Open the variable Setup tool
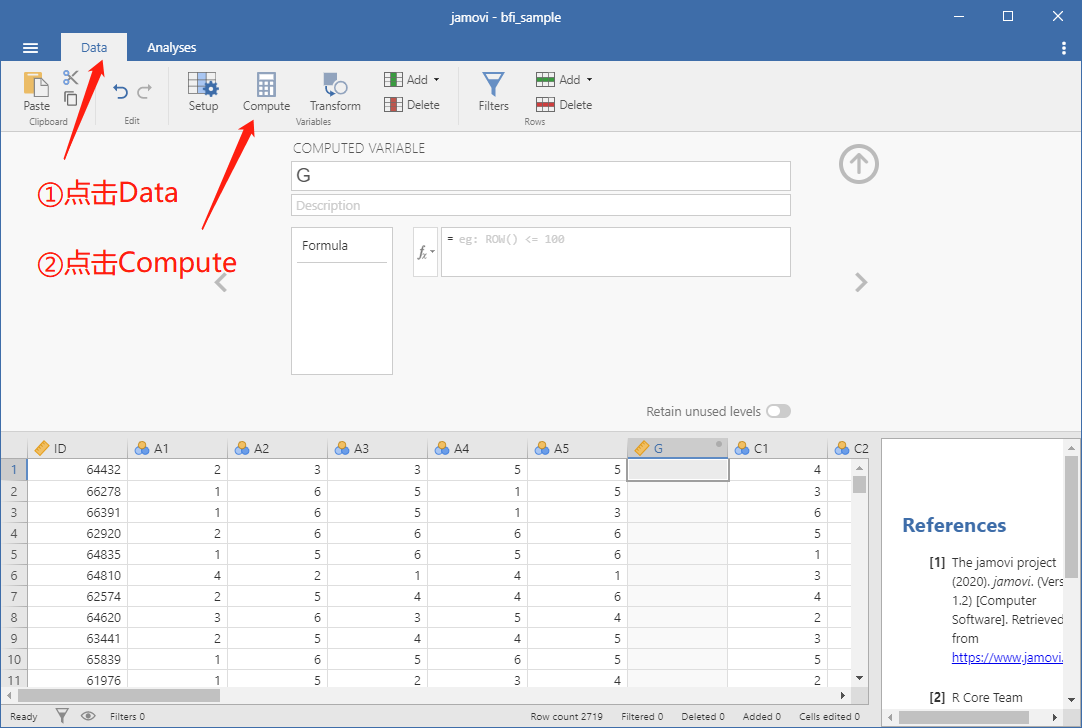The image size is (1082, 728). [x=203, y=92]
